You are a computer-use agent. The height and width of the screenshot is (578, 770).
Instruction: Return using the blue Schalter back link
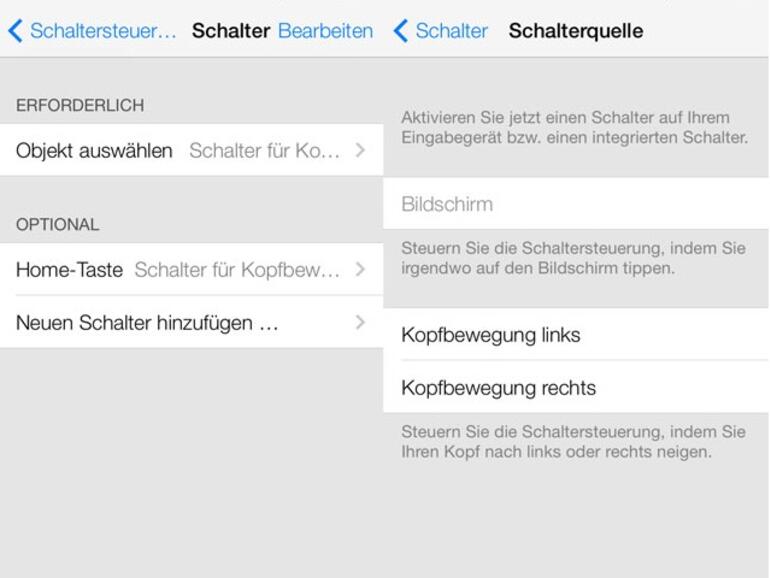coord(451,31)
